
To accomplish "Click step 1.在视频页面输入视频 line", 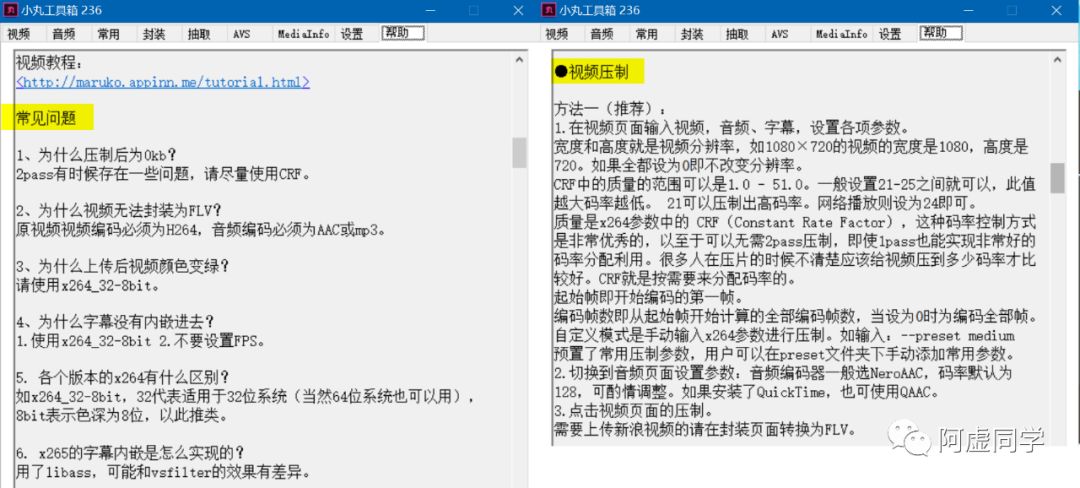I will (x=733, y=128).
